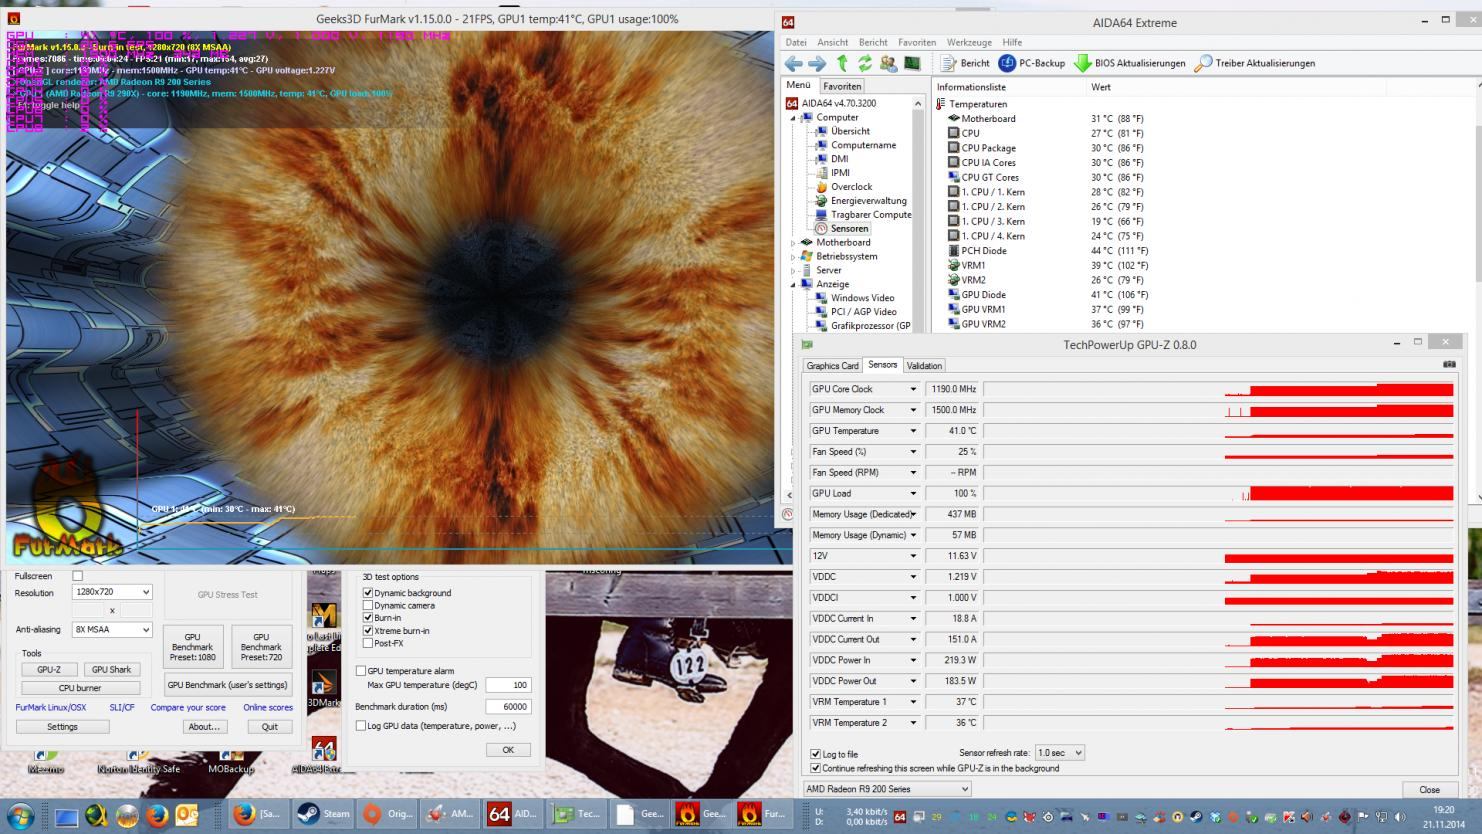The height and width of the screenshot is (834, 1482).
Task: Uncheck Dynamic background option
Action: click(x=368, y=593)
